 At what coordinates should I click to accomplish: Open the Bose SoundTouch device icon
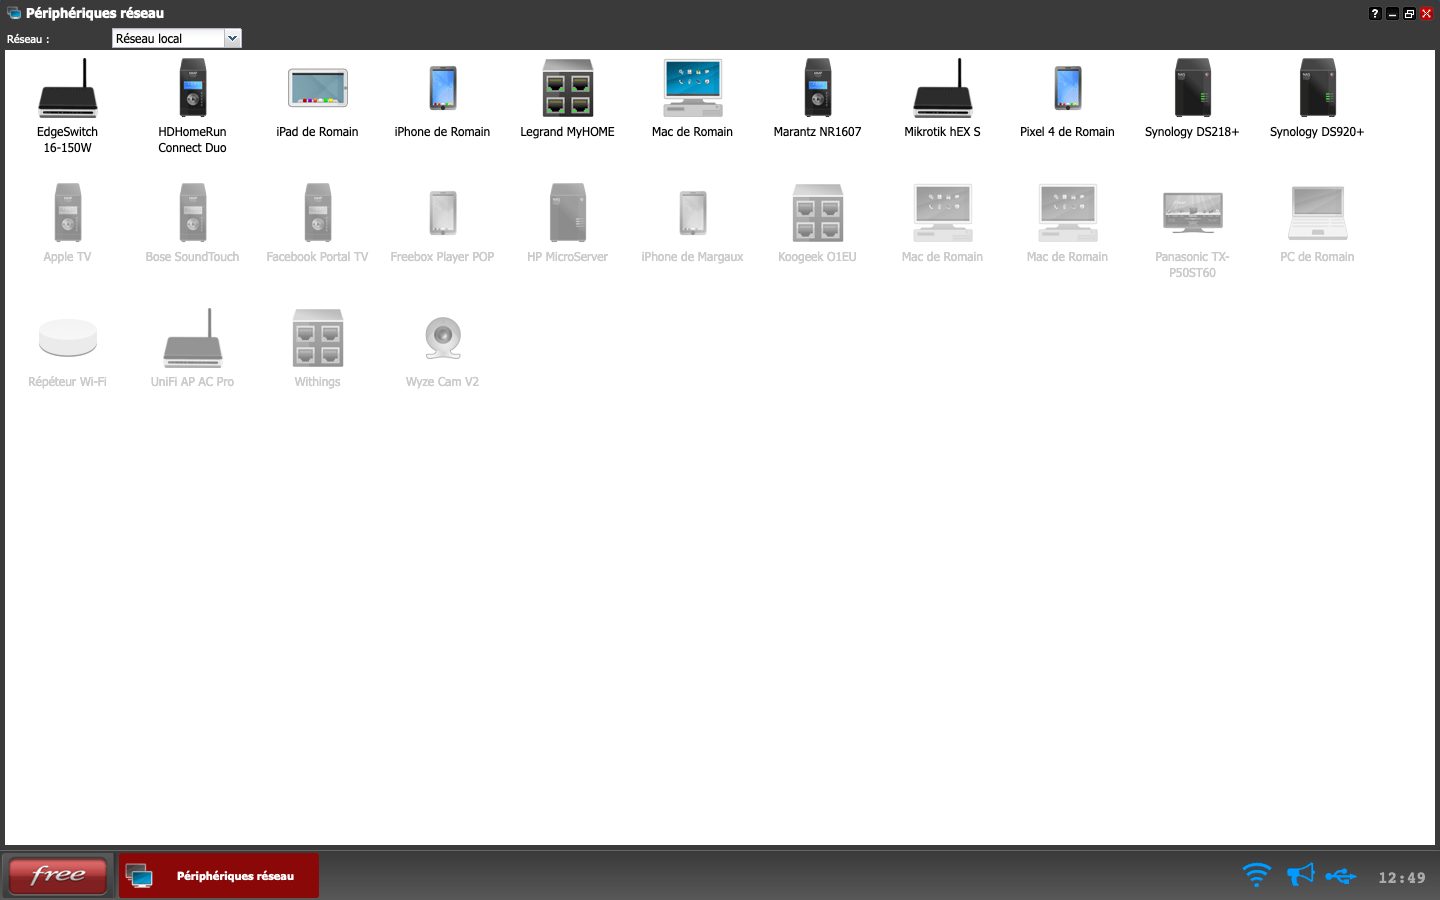[192, 213]
